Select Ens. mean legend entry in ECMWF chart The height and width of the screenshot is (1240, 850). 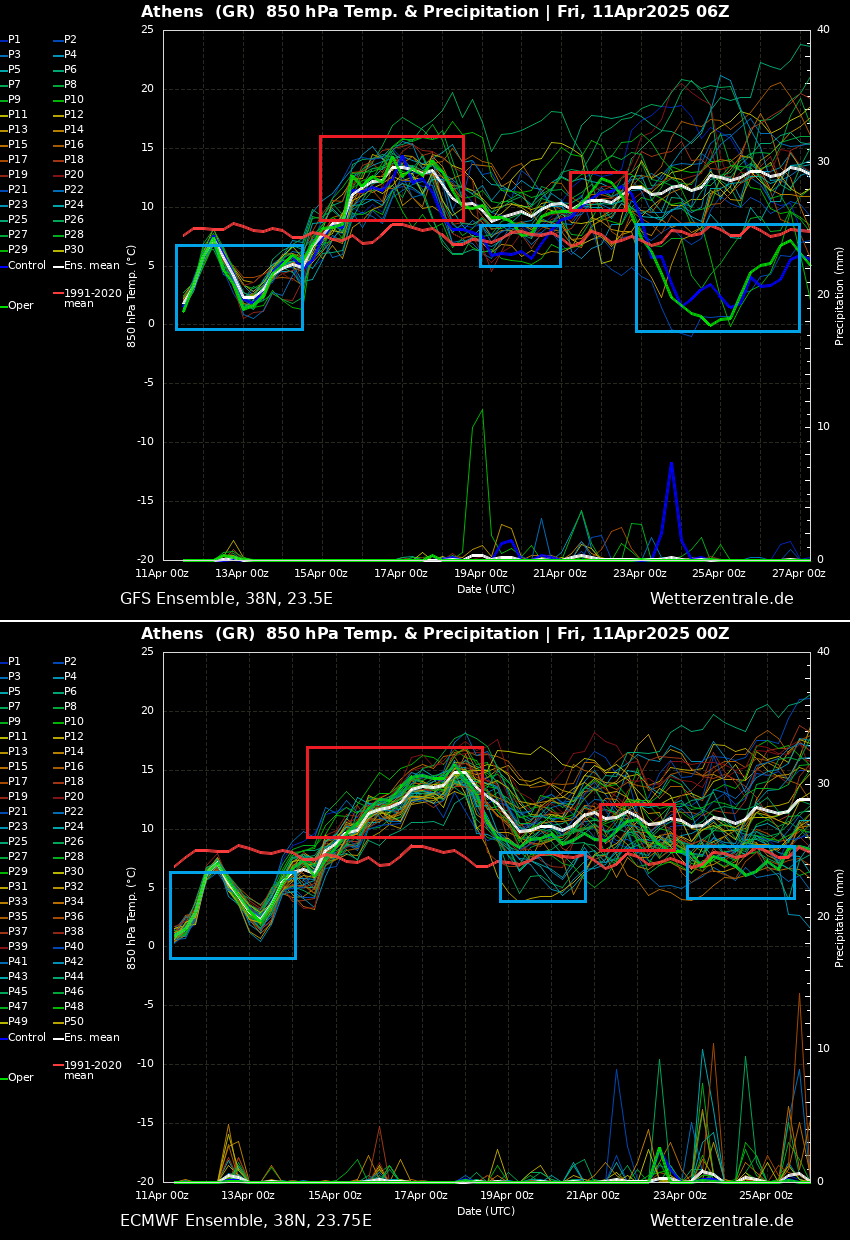coord(91,1038)
